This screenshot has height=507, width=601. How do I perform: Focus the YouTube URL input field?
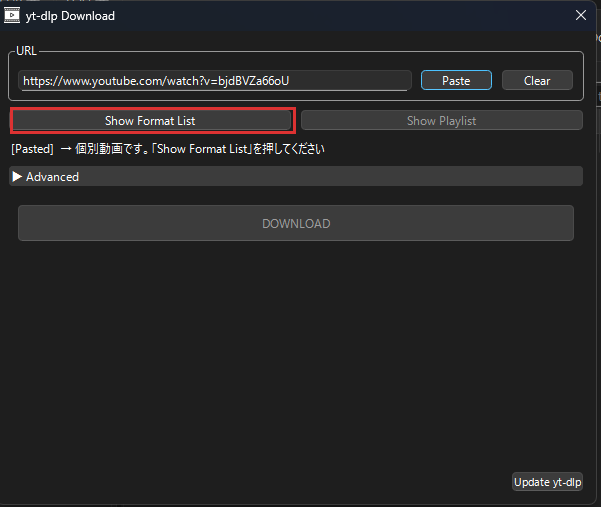coord(215,81)
